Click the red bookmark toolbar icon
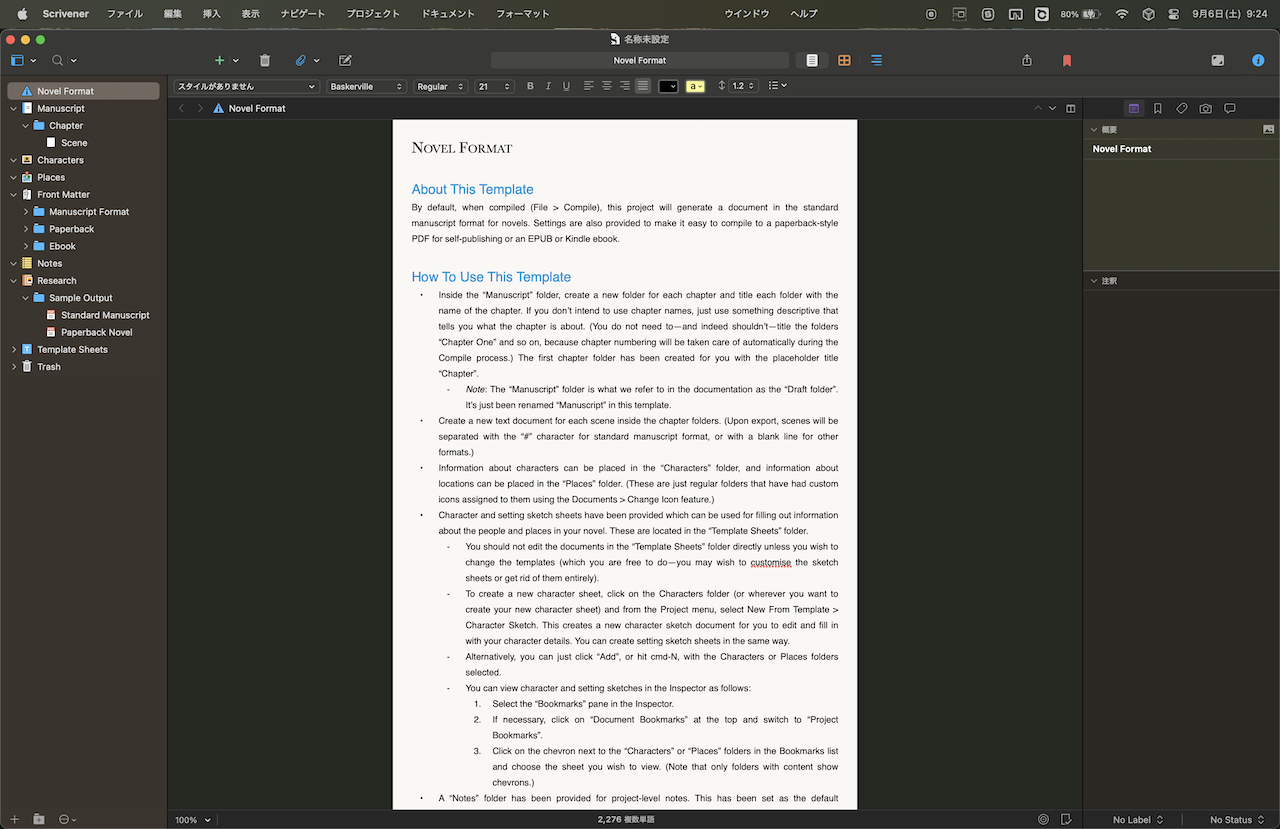 point(1067,60)
